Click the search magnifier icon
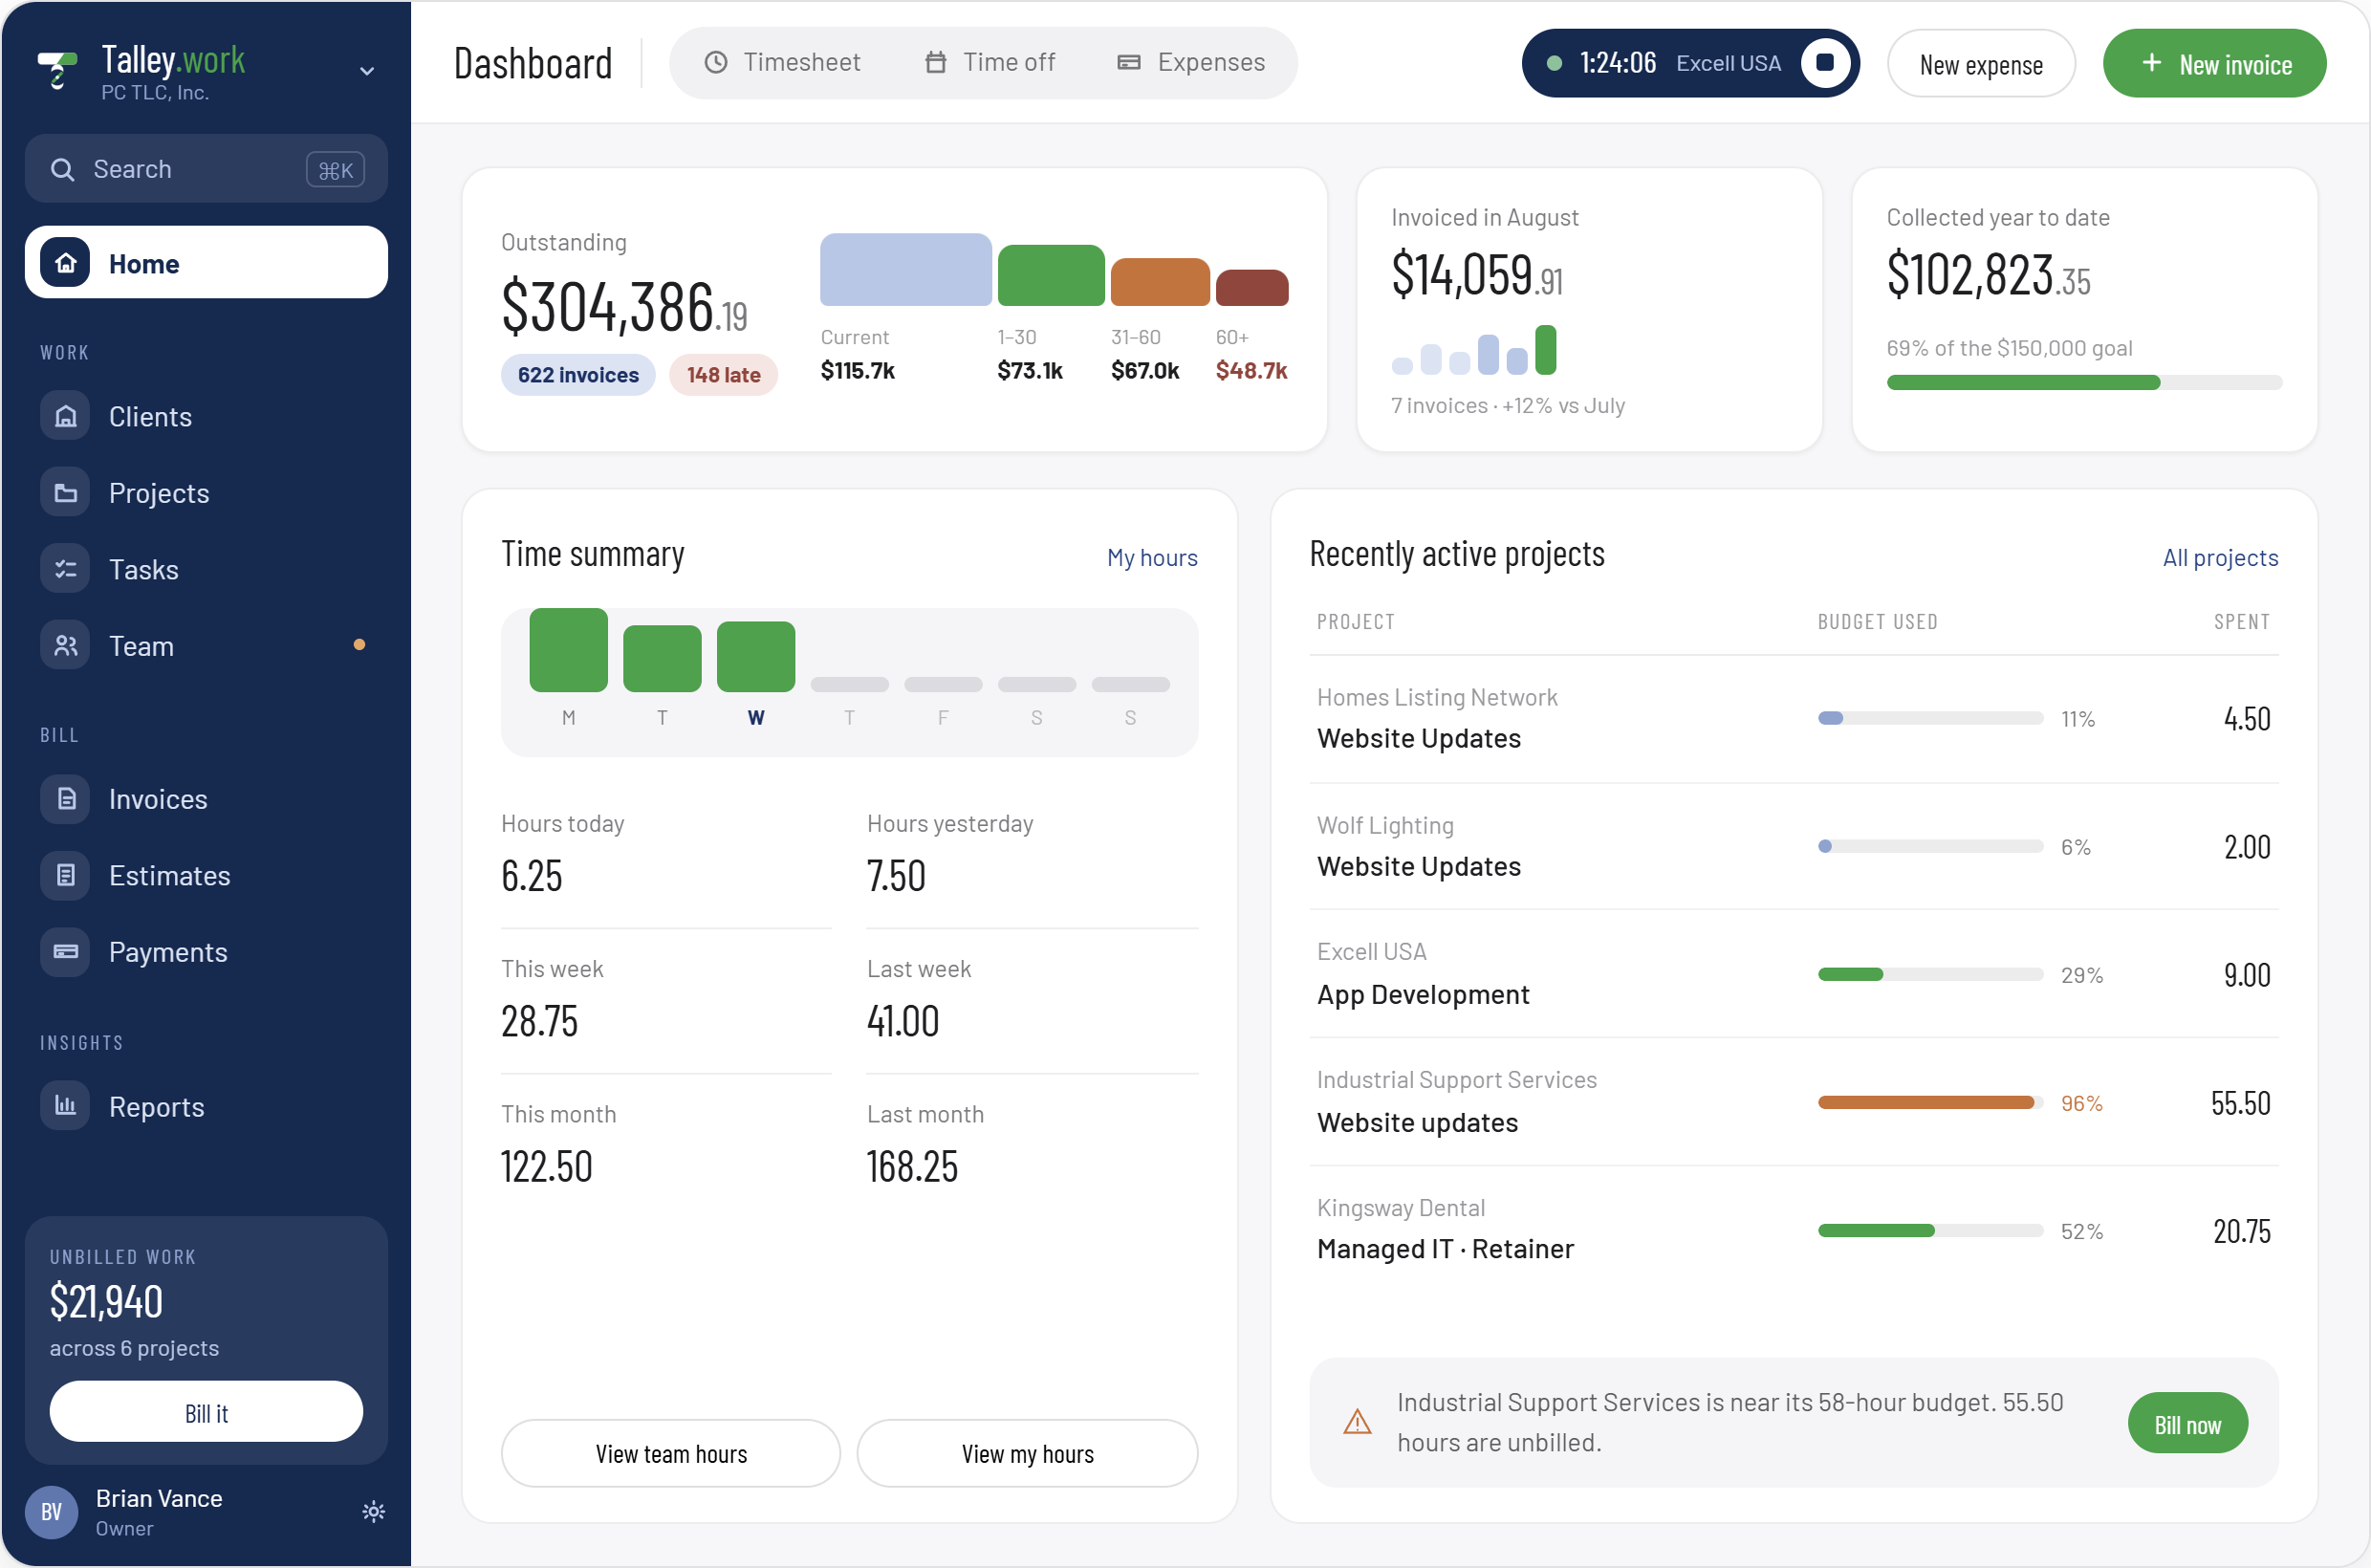The width and height of the screenshot is (2371, 1568). pyautogui.click(x=62, y=169)
